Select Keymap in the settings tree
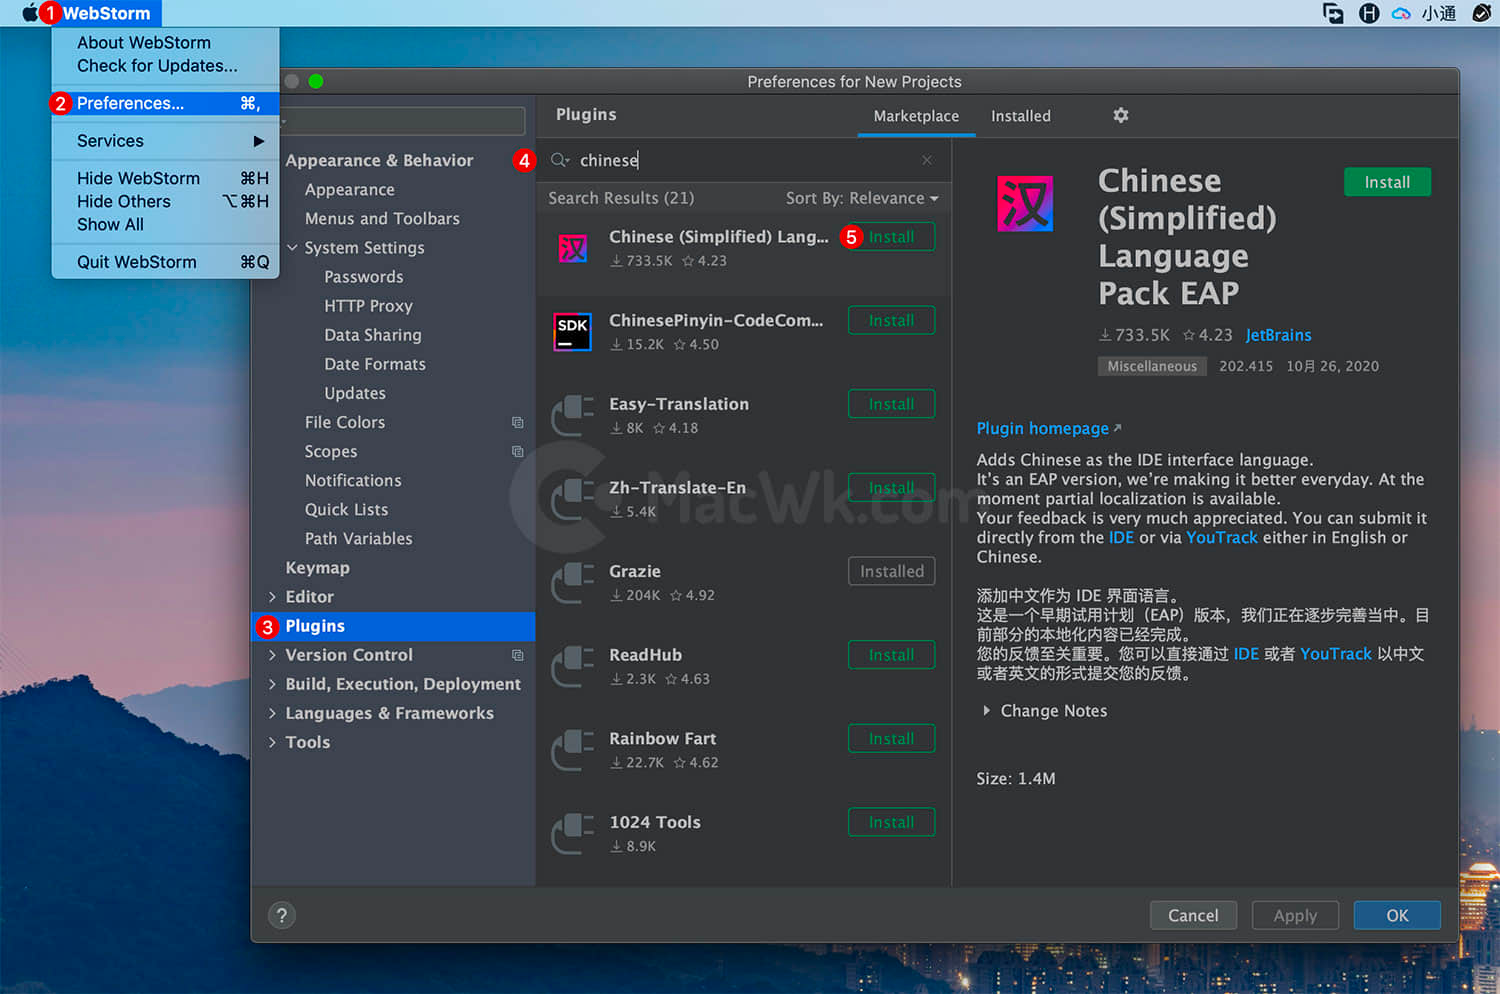 tap(317, 568)
